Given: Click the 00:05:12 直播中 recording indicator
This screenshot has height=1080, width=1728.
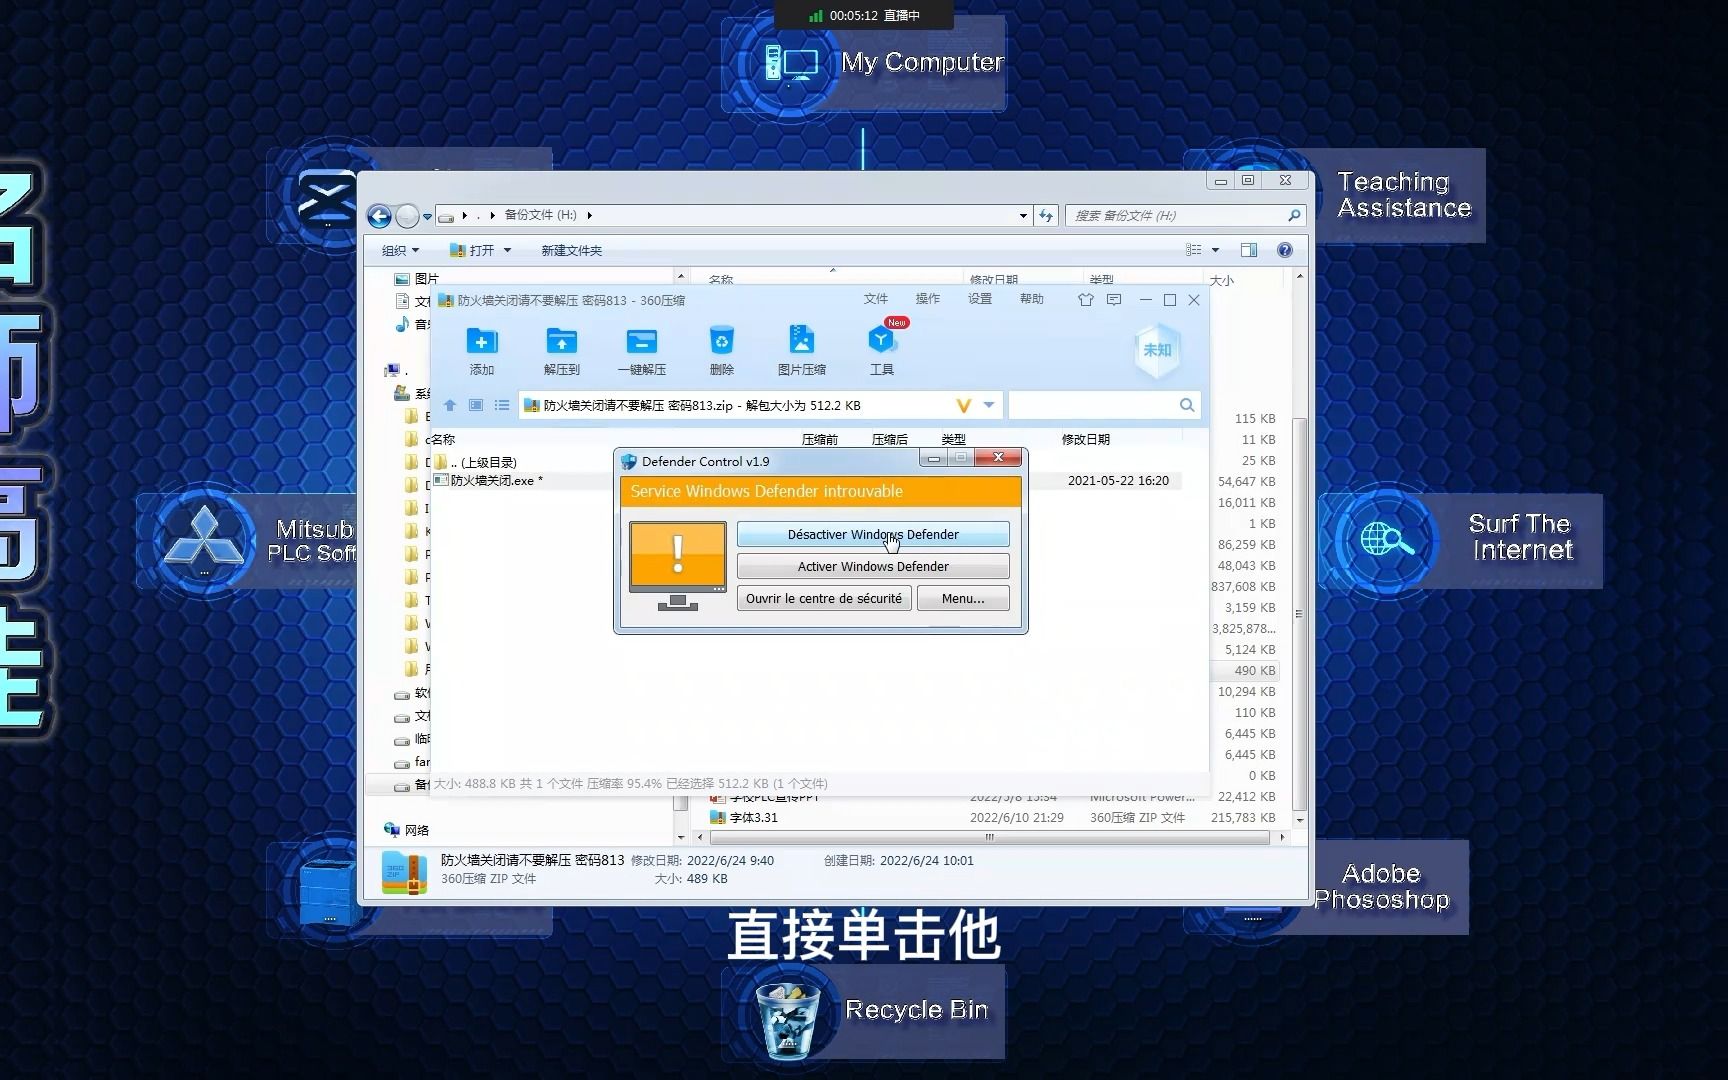Looking at the screenshot, I should [x=864, y=15].
